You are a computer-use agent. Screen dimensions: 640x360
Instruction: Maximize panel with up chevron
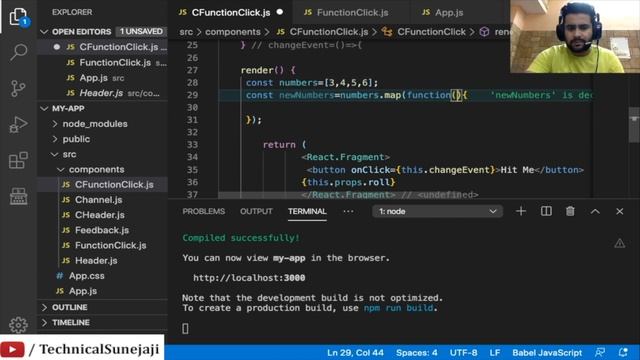(x=595, y=211)
